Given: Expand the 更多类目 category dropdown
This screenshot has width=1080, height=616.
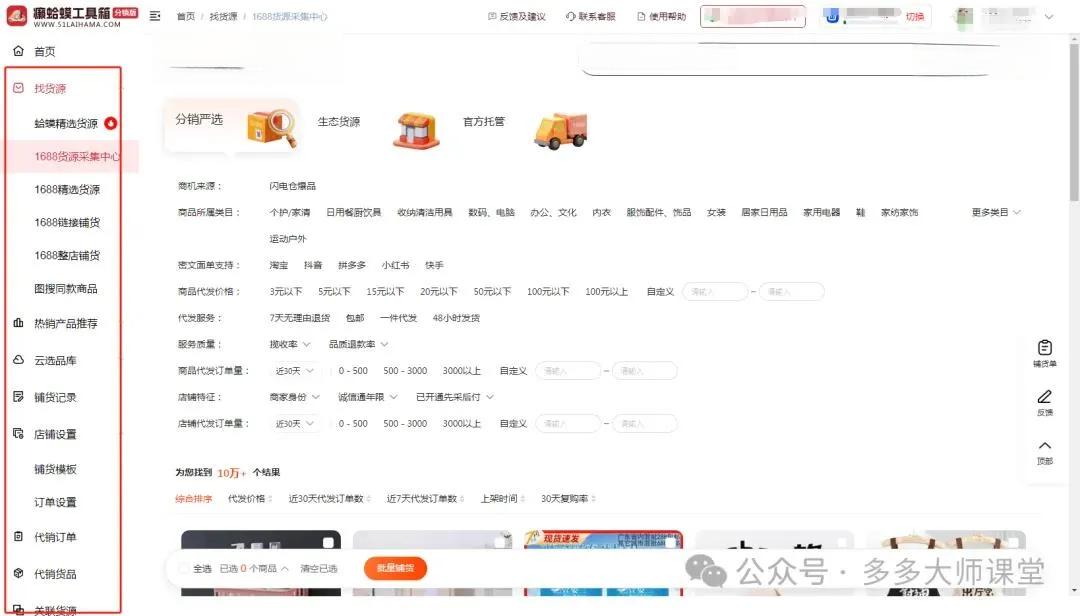Looking at the screenshot, I should pyautogui.click(x=996, y=212).
